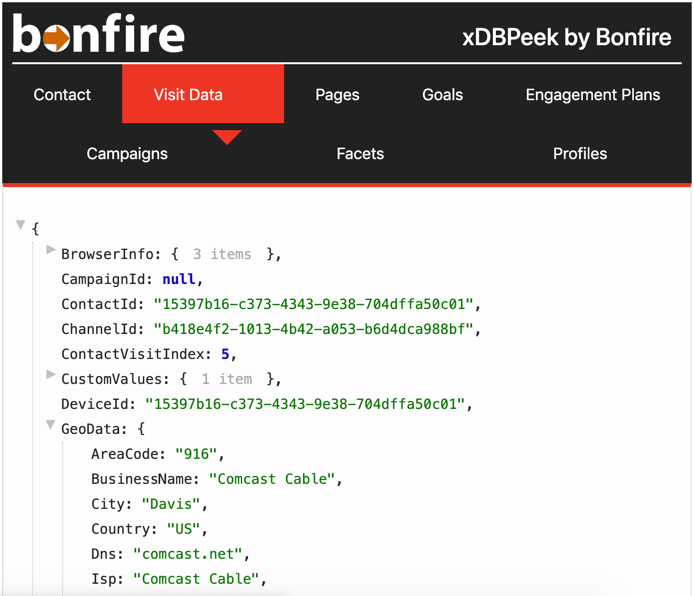Go to the Engagement Plans tab
Screen dimensions: 693x596
pos(593,95)
